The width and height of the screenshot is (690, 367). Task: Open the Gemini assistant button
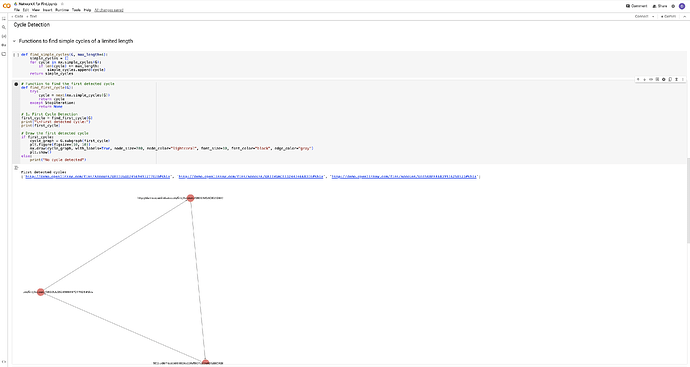tap(668, 16)
